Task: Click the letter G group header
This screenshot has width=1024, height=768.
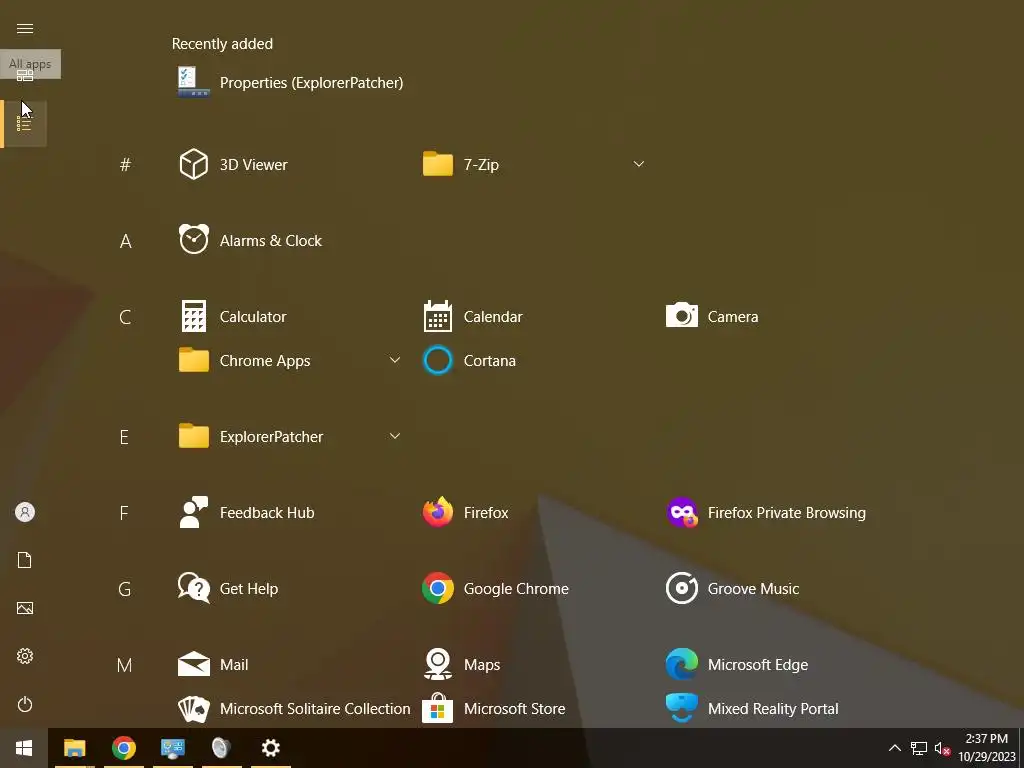Action: pos(125,589)
